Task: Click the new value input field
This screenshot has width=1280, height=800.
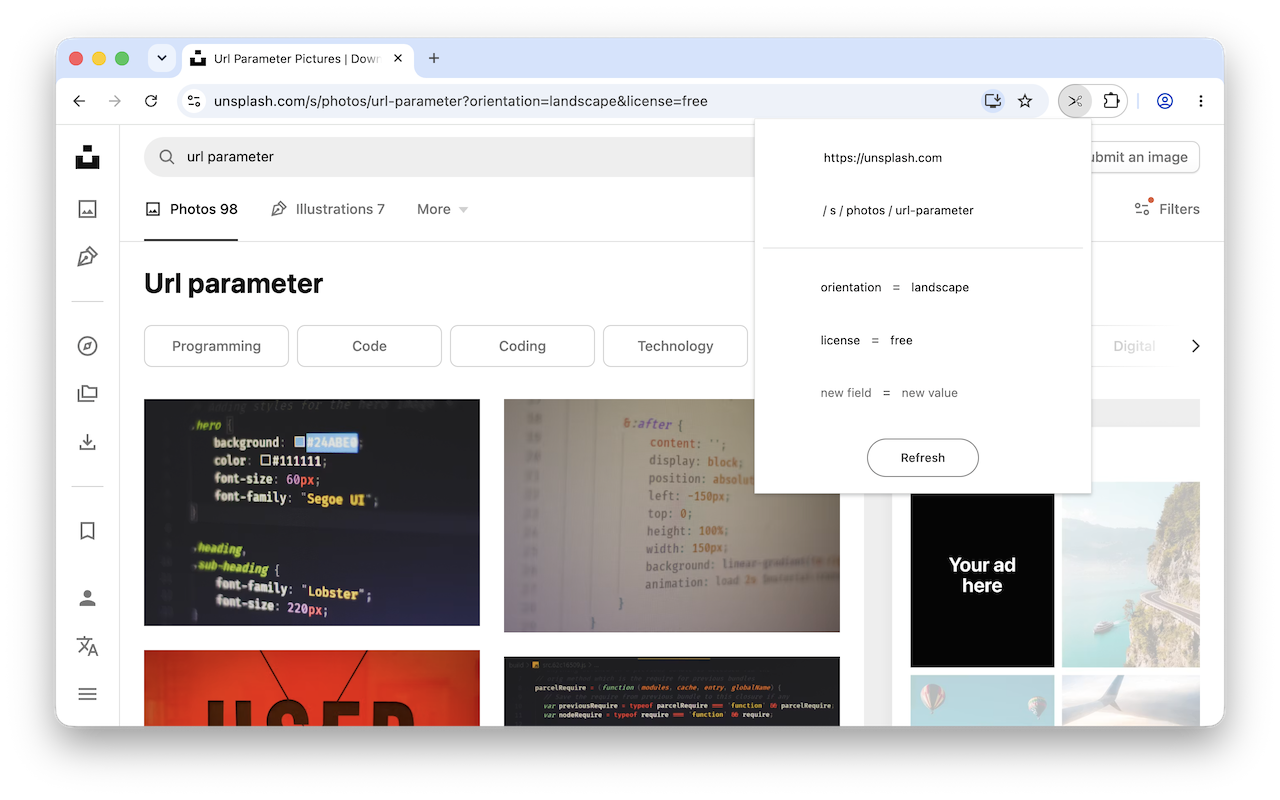Action: [x=929, y=393]
